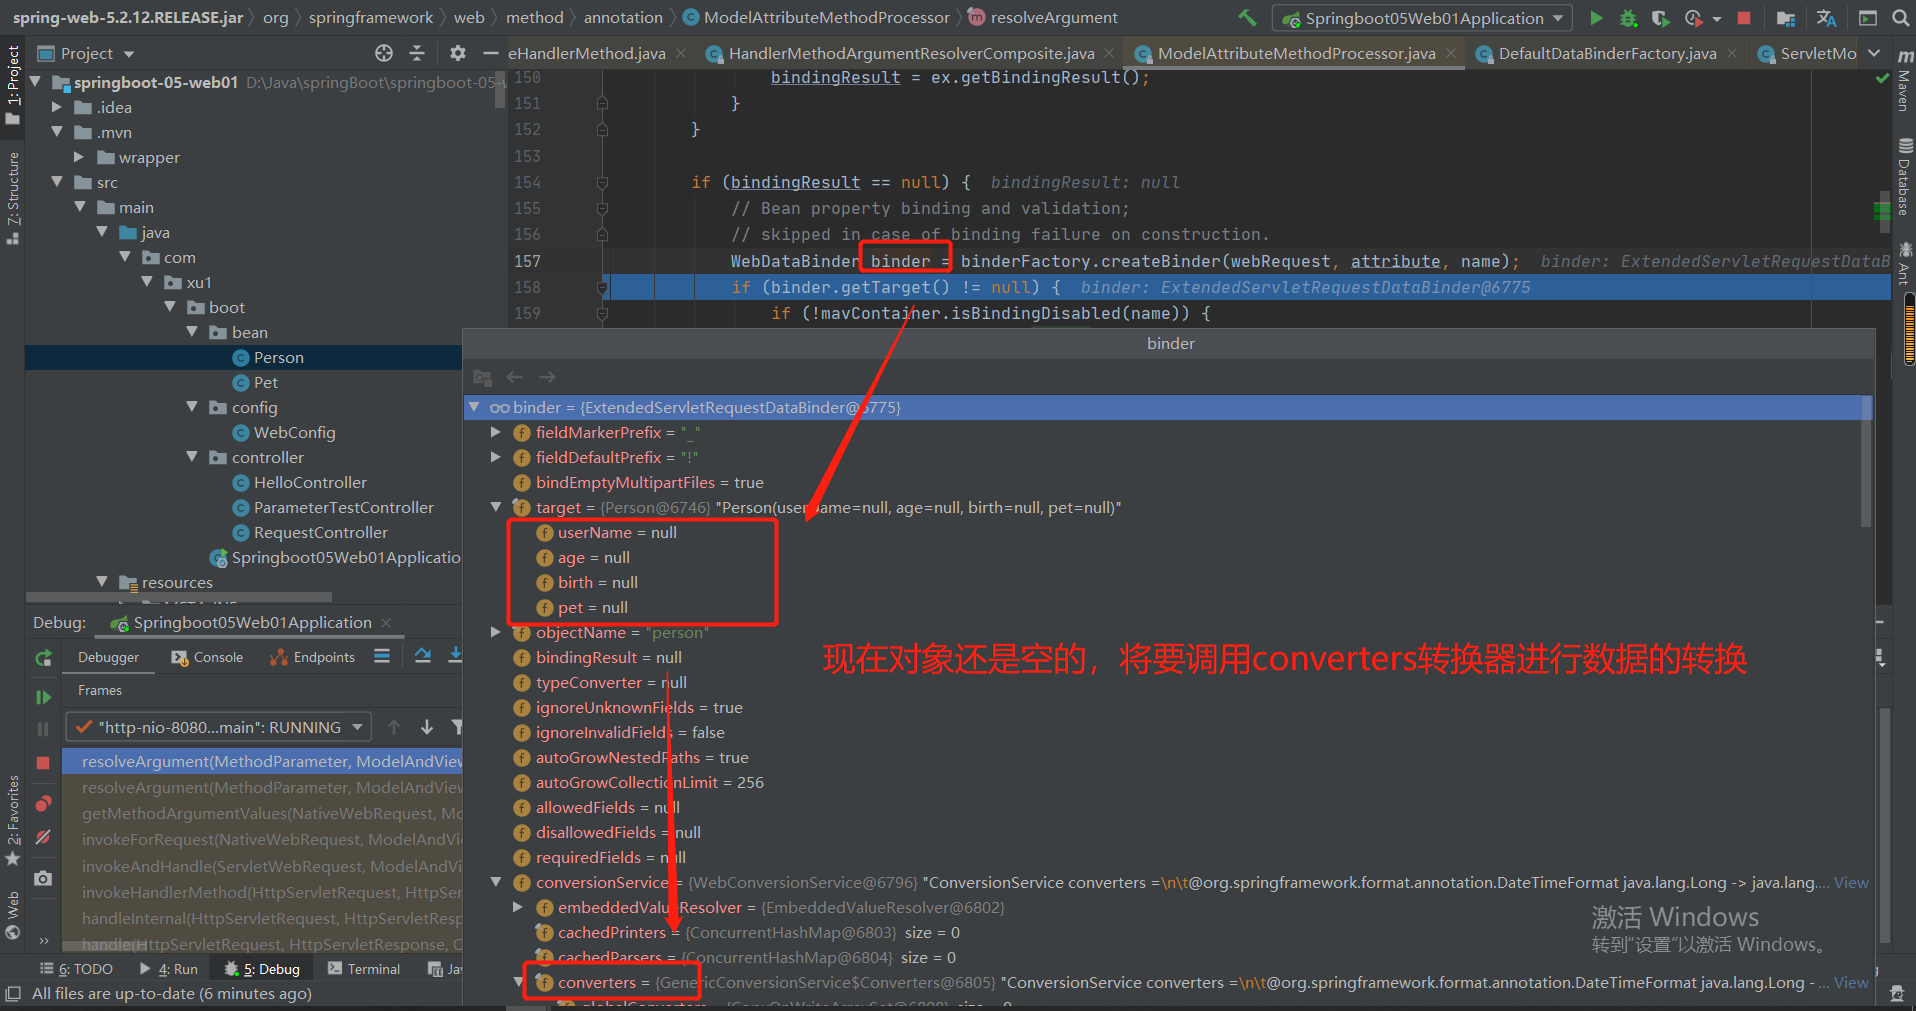Expand the wrapper folder
1916x1011 pixels.
80,157
